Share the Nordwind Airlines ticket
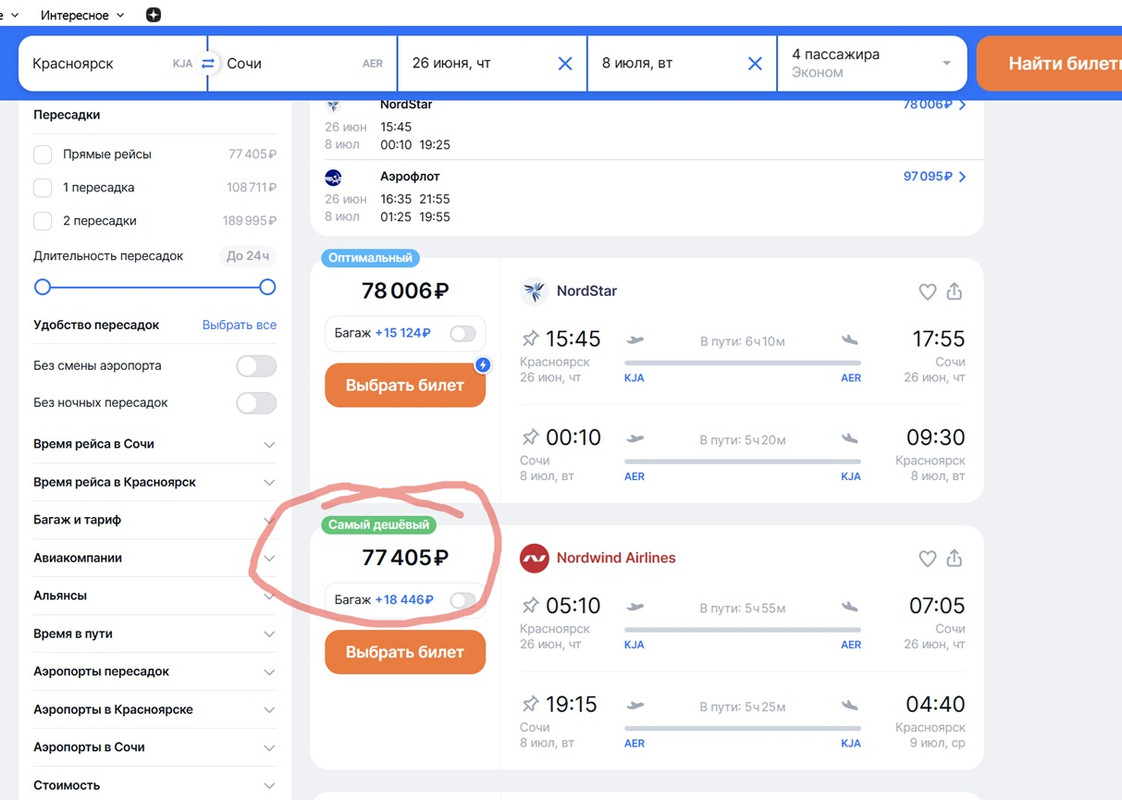Screen dimensions: 1122x800 coord(955,558)
